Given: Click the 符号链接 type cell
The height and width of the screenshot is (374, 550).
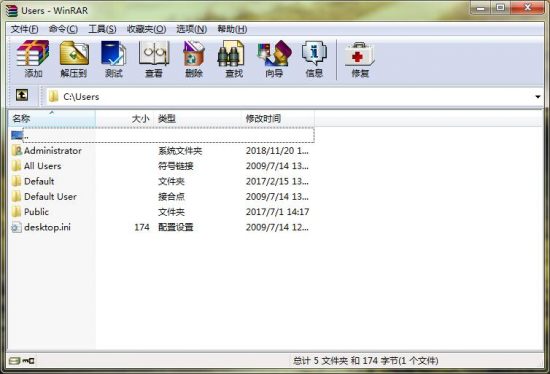Looking at the screenshot, I should pos(176,166).
